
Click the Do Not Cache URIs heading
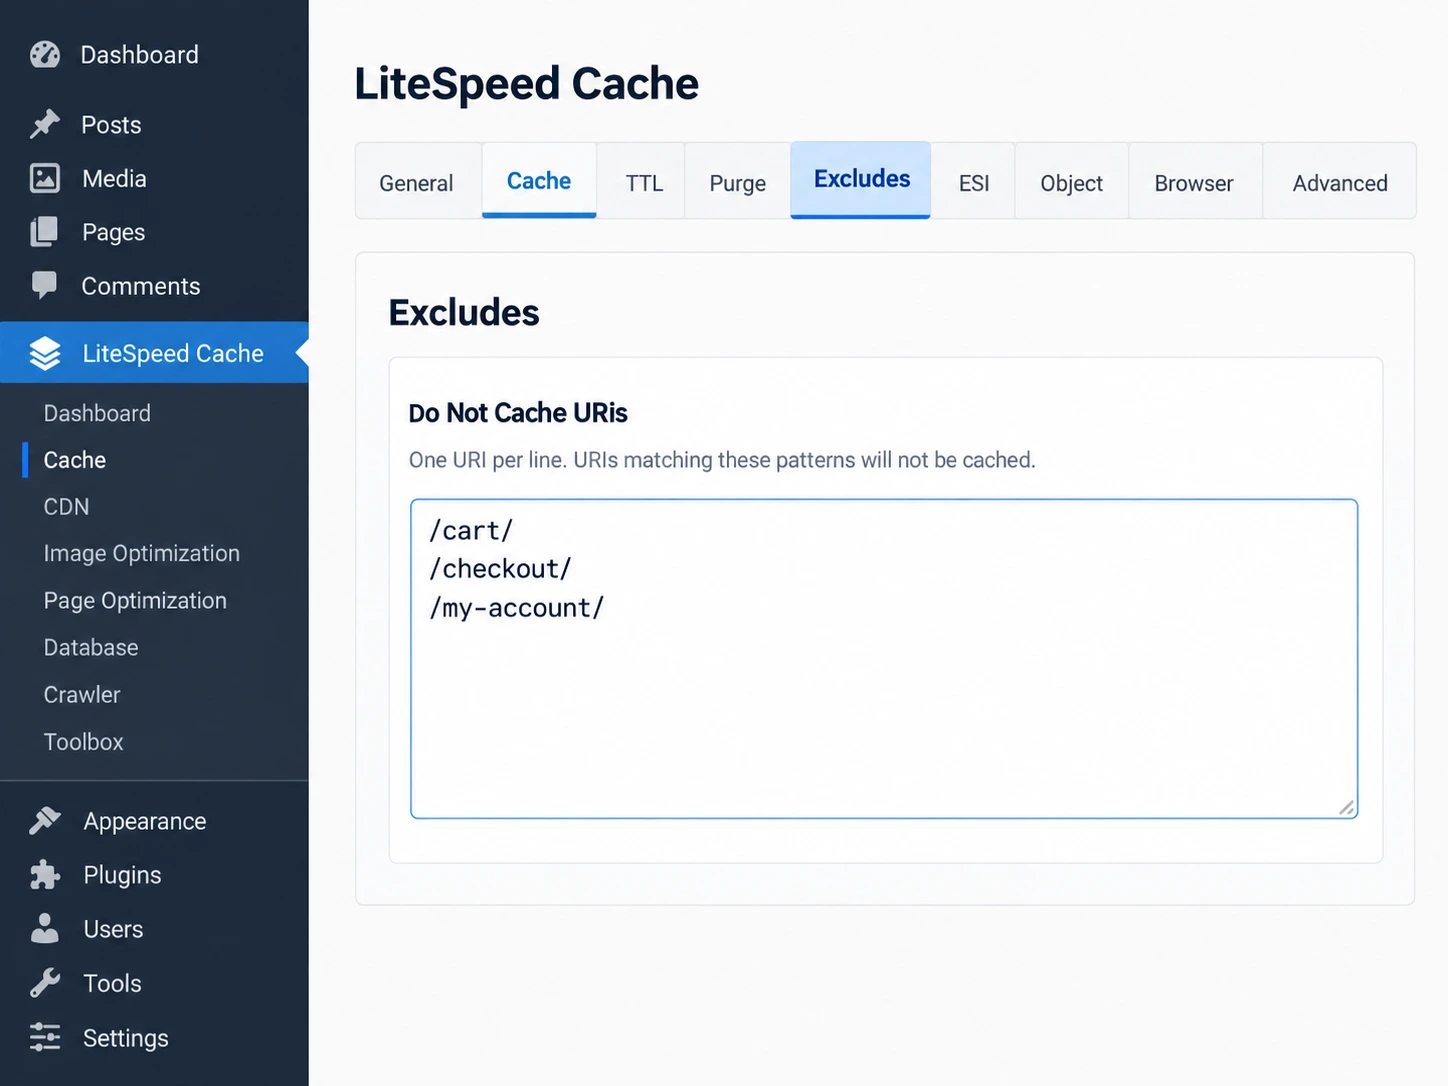pos(518,413)
